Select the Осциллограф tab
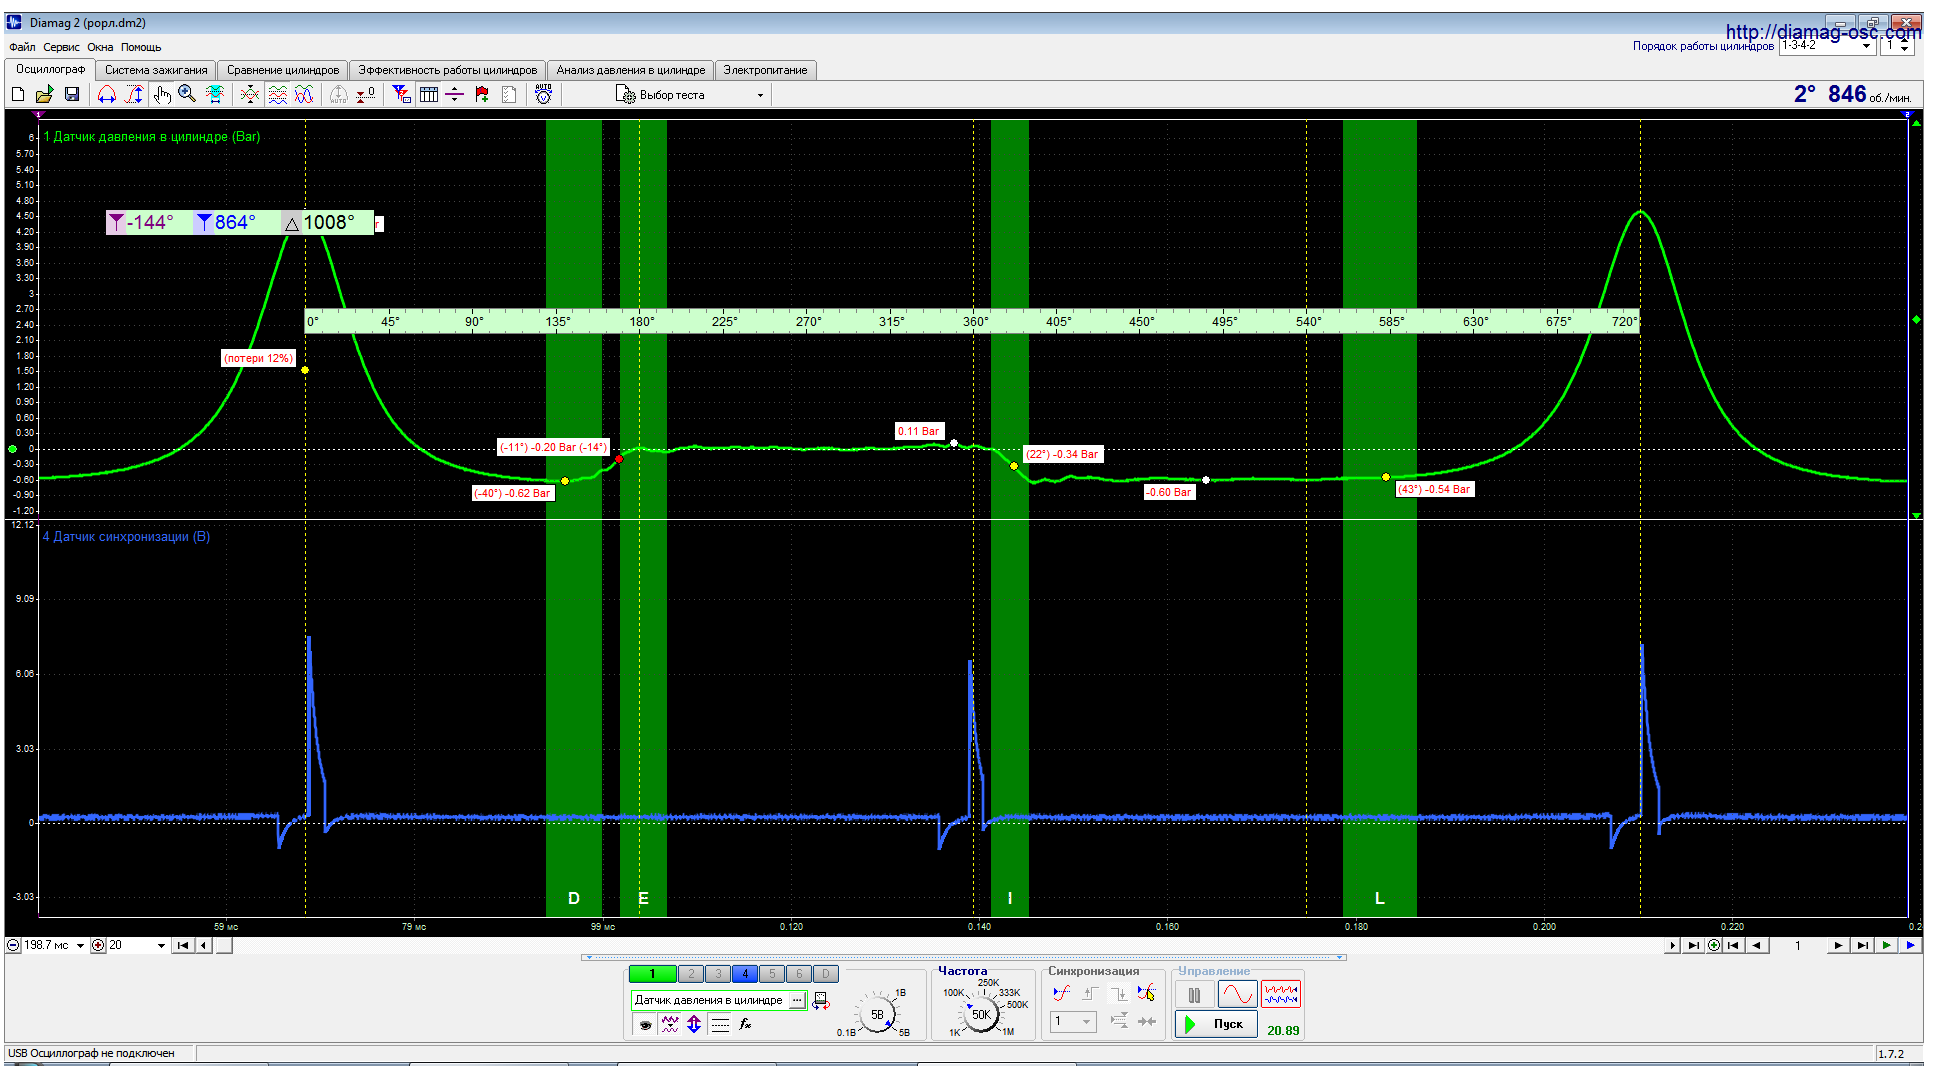The width and height of the screenshot is (1936, 1066). point(50,69)
